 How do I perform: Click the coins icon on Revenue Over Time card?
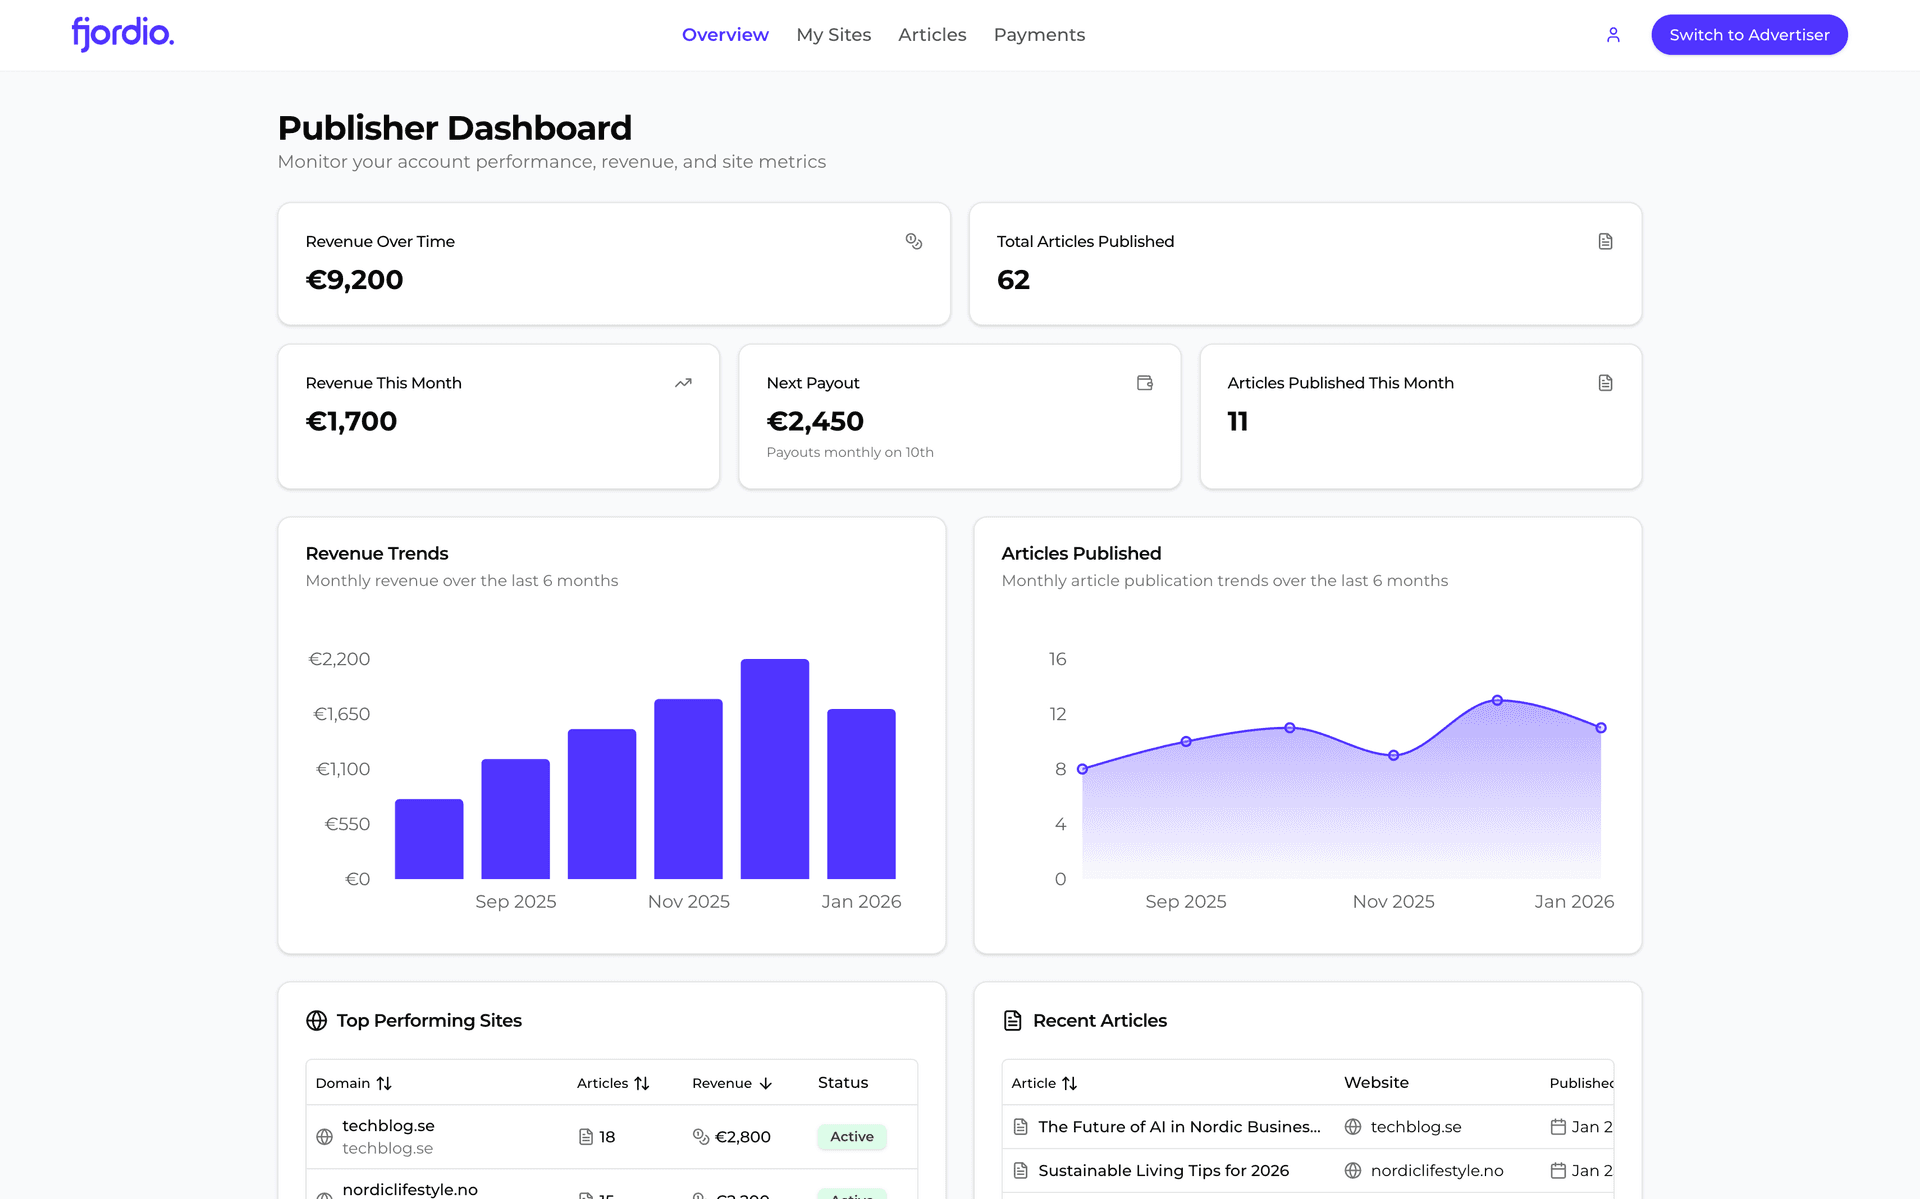point(912,241)
